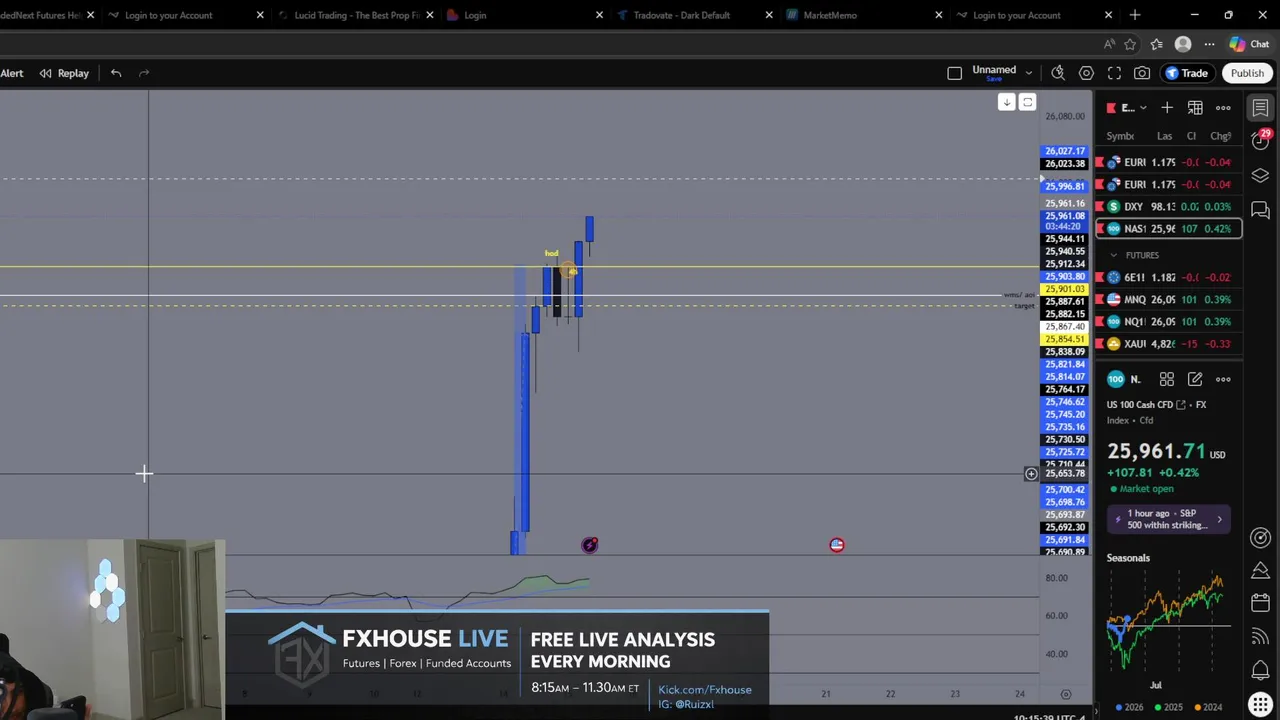Select the 6E1! futures row

coord(1170,277)
